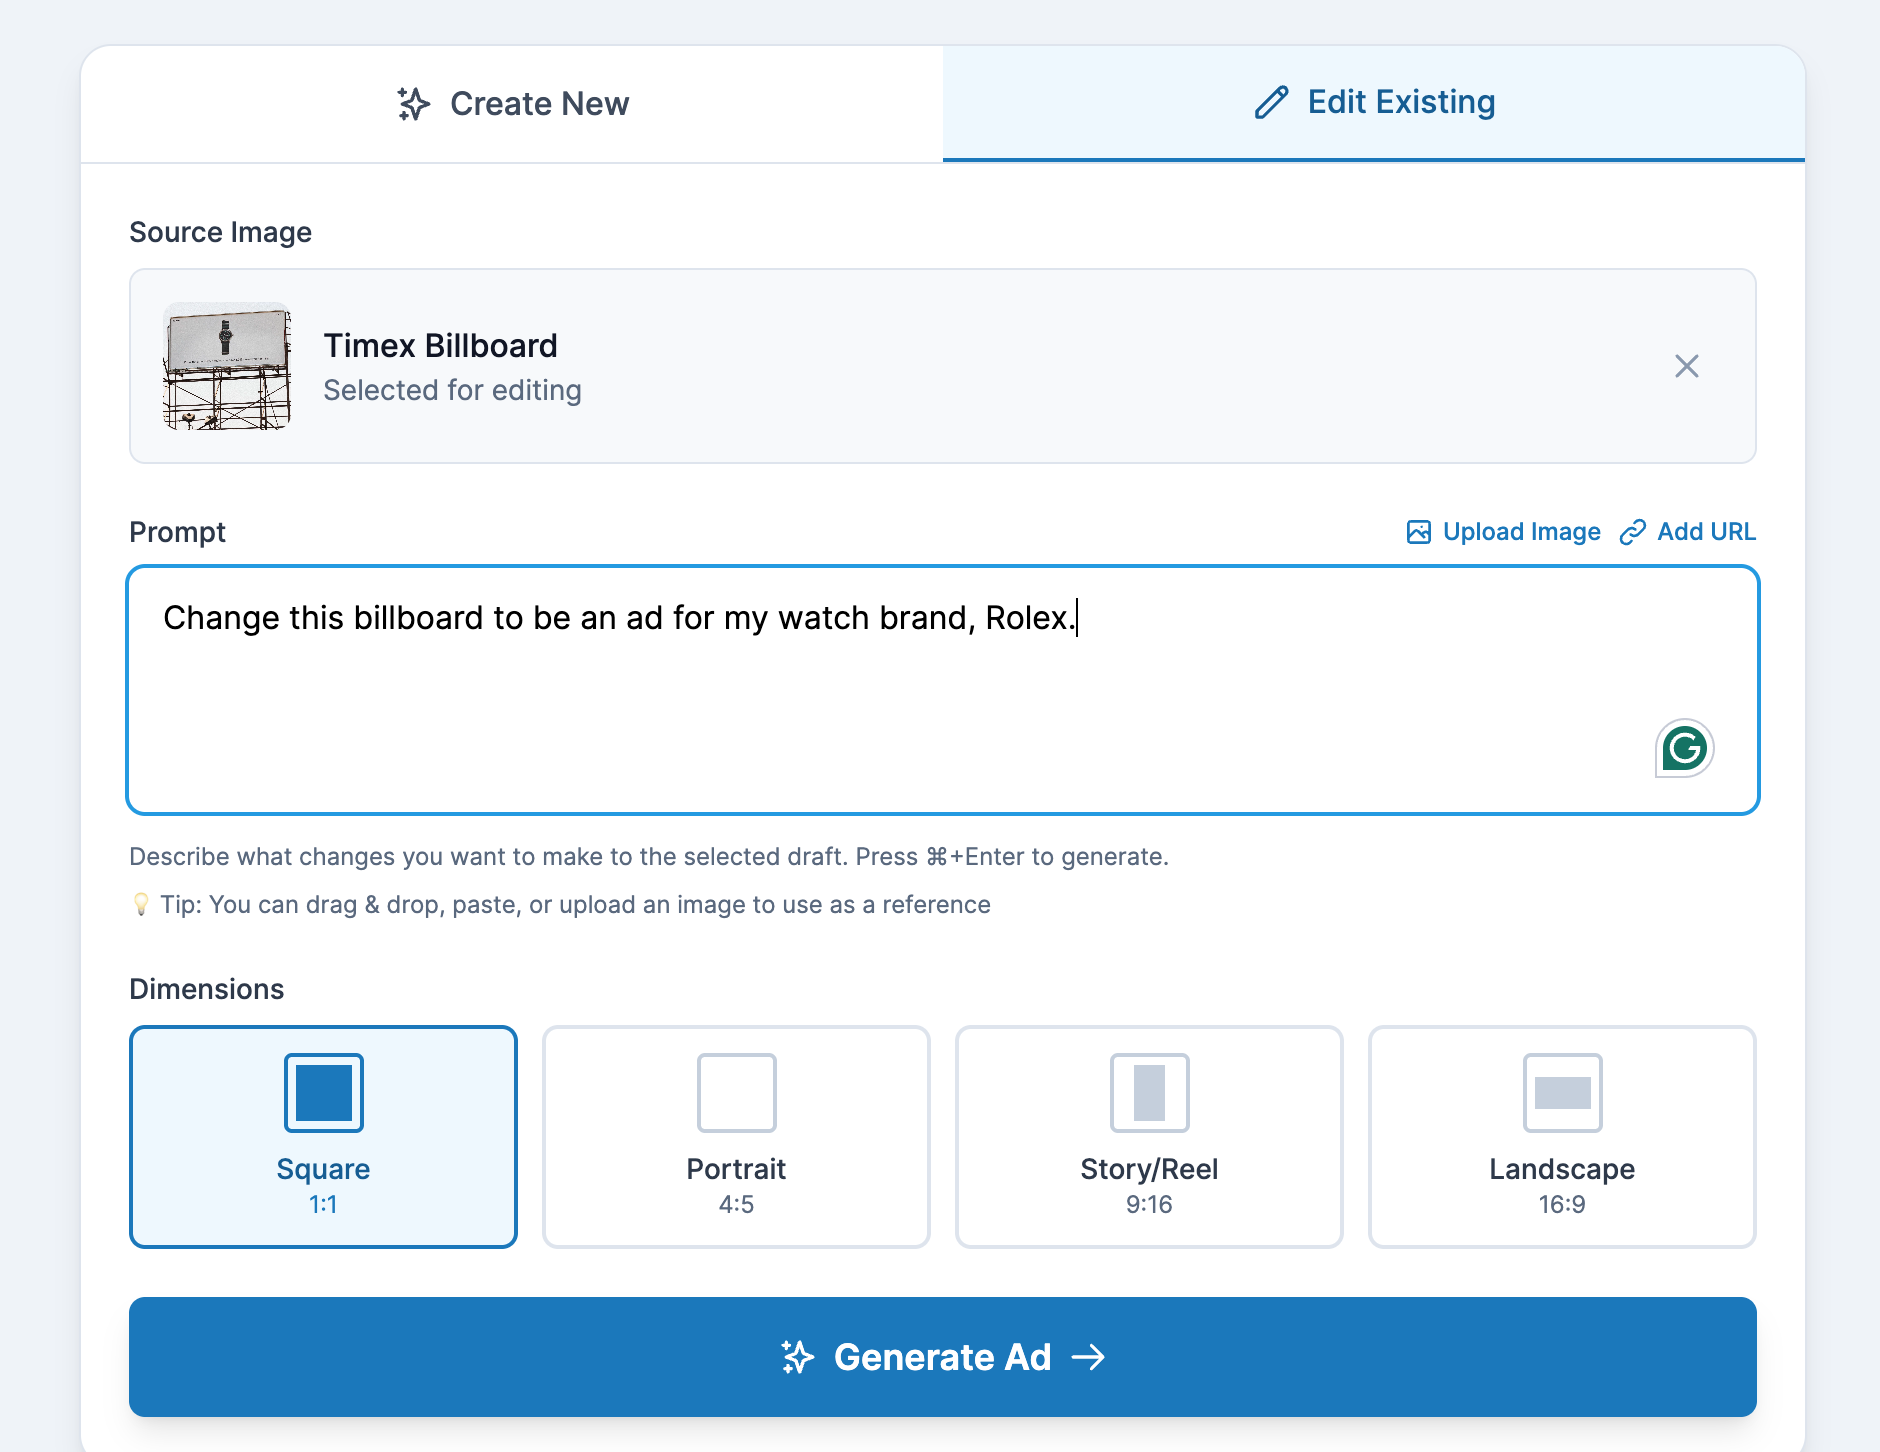Image resolution: width=1880 pixels, height=1452 pixels.
Task: Select Story/Reel 9:16 dimension
Action: [1149, 1137]
